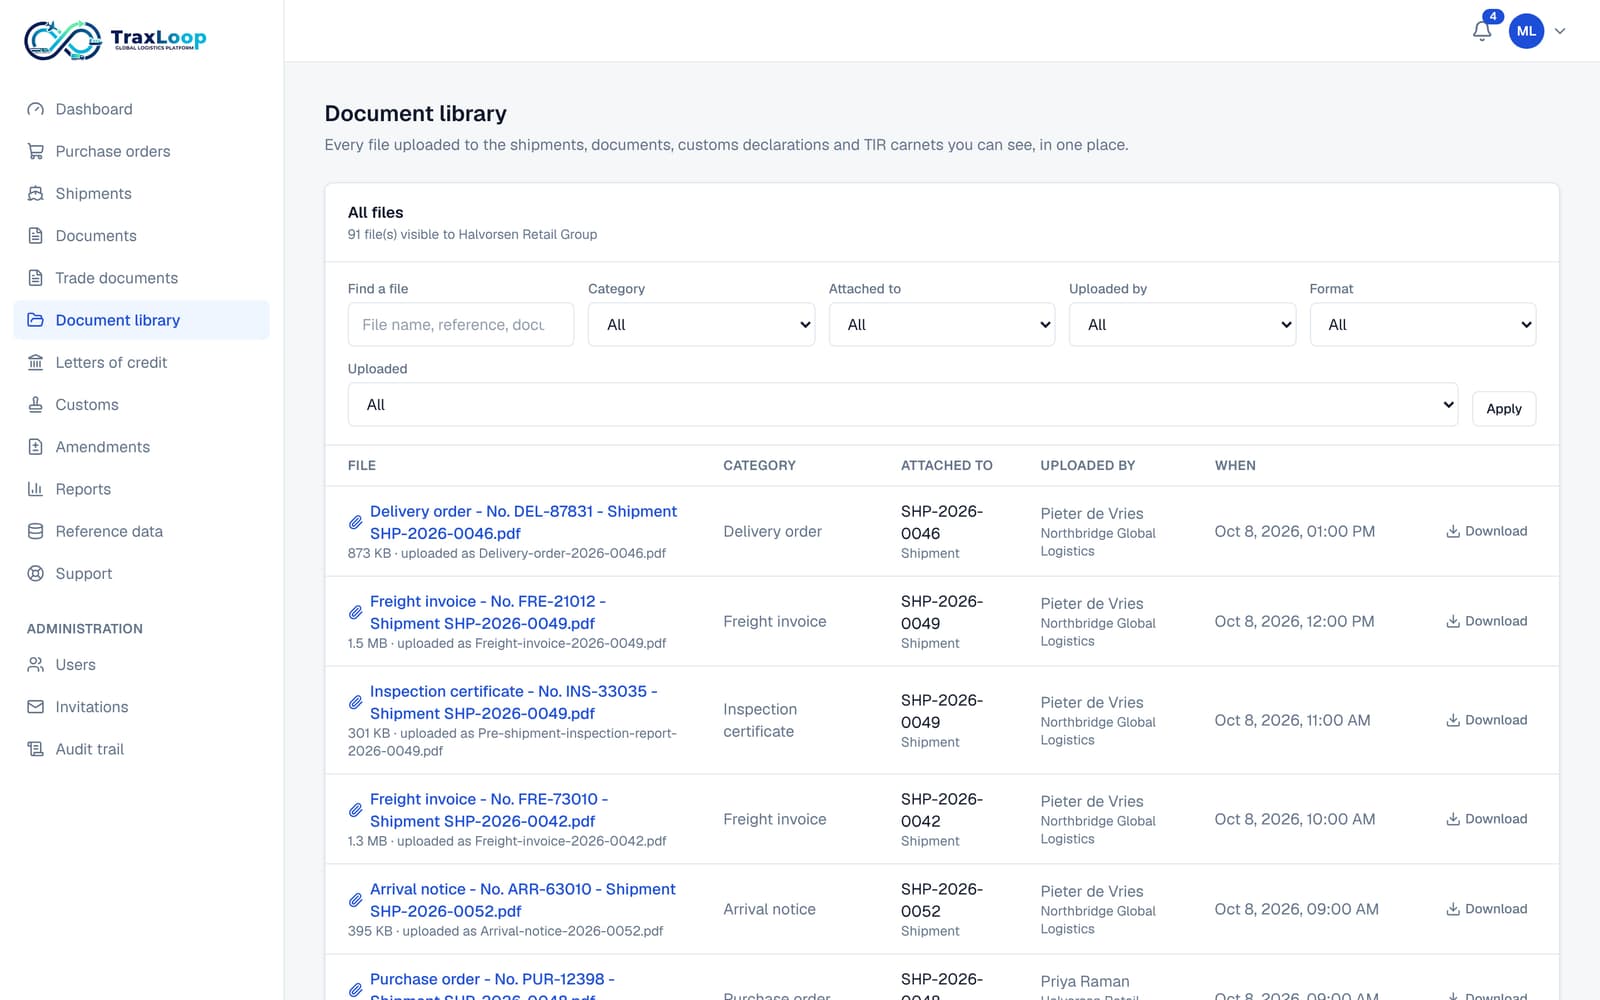Viewport: 1600px width, 1000px height.
Task: Open Amendments in the sidebar
Action: point(142,447)
